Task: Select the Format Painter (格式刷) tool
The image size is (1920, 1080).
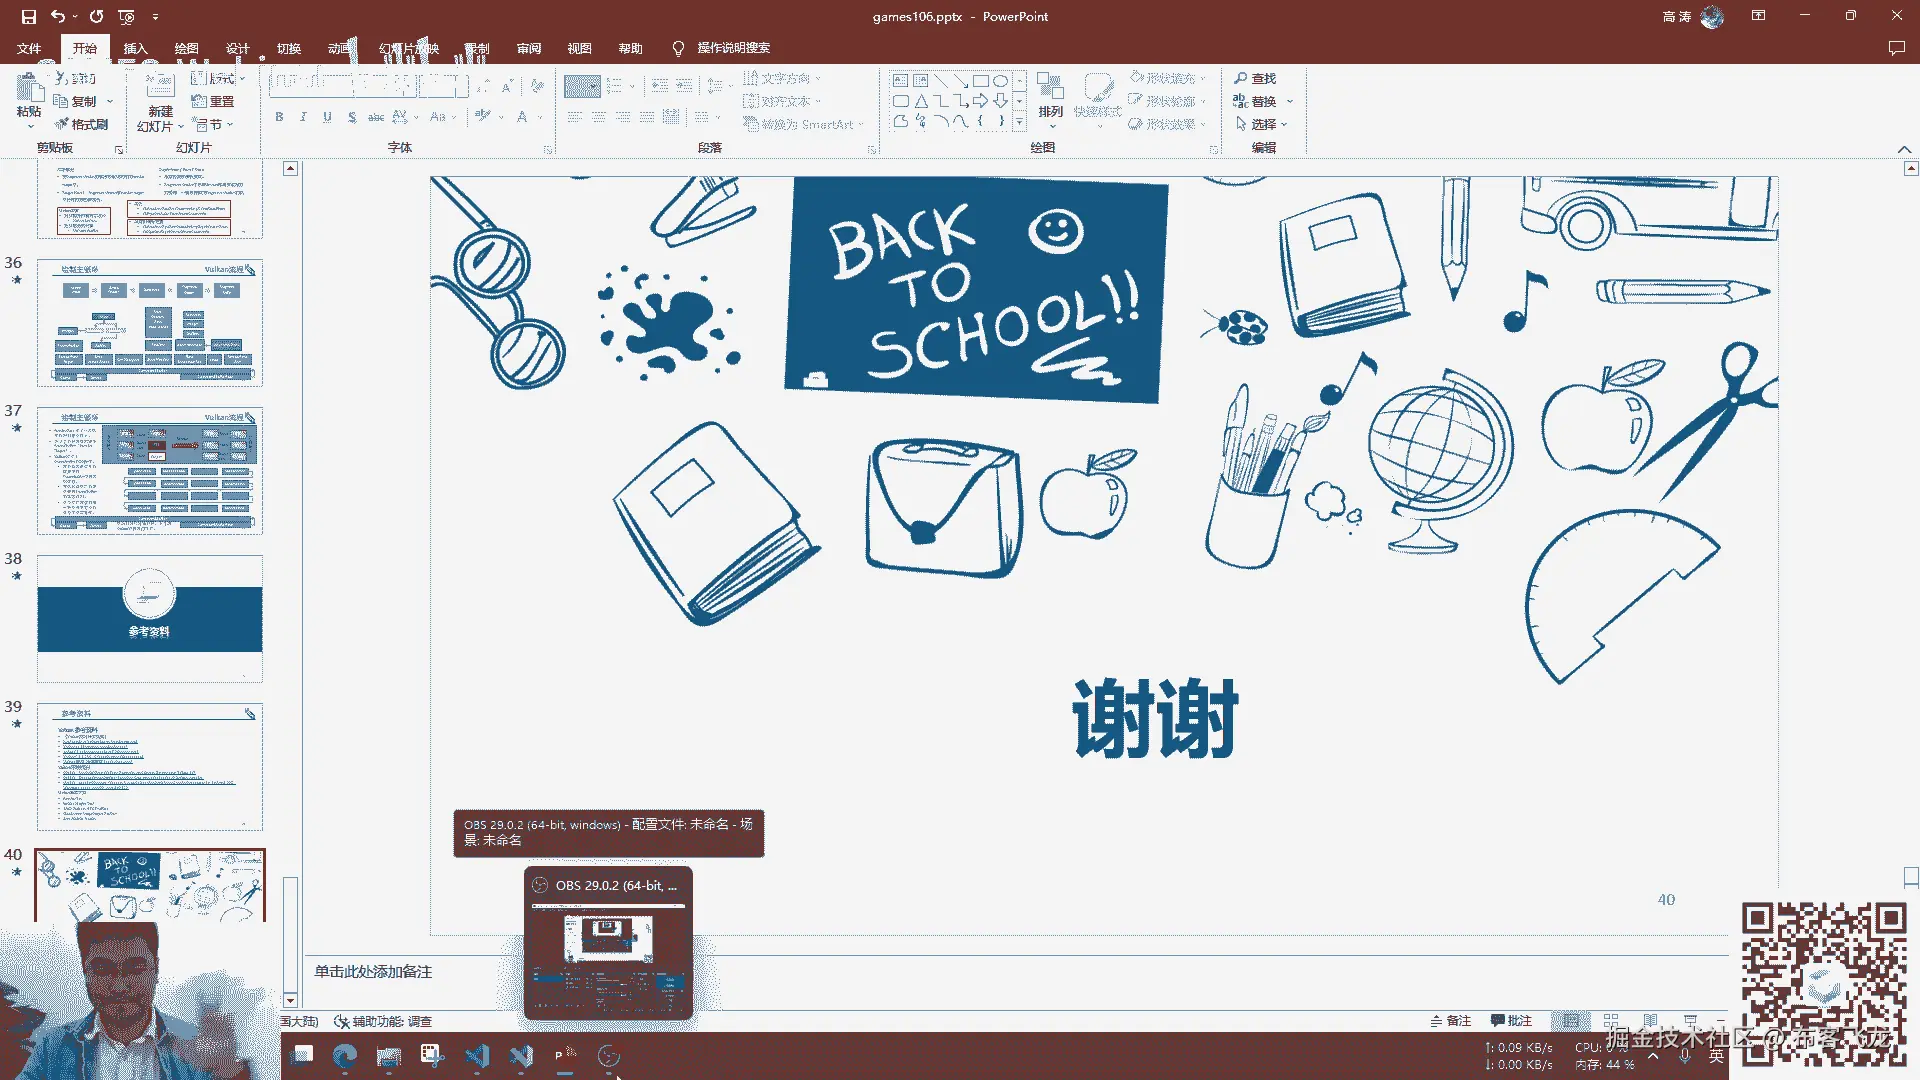Action: tap(81, 124)
